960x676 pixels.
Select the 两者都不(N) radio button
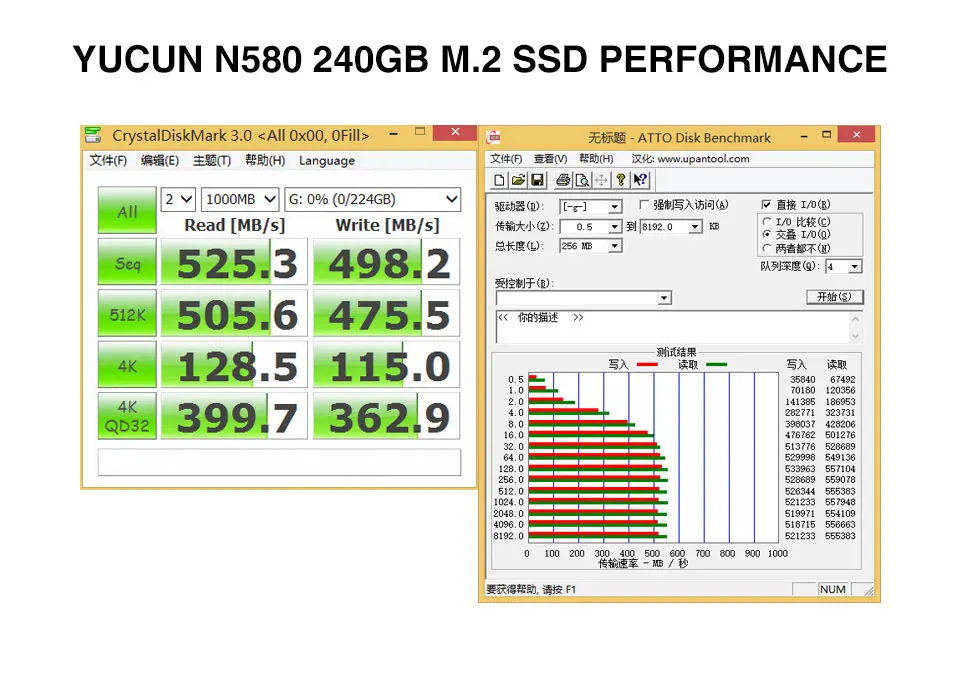pos(767,248)
